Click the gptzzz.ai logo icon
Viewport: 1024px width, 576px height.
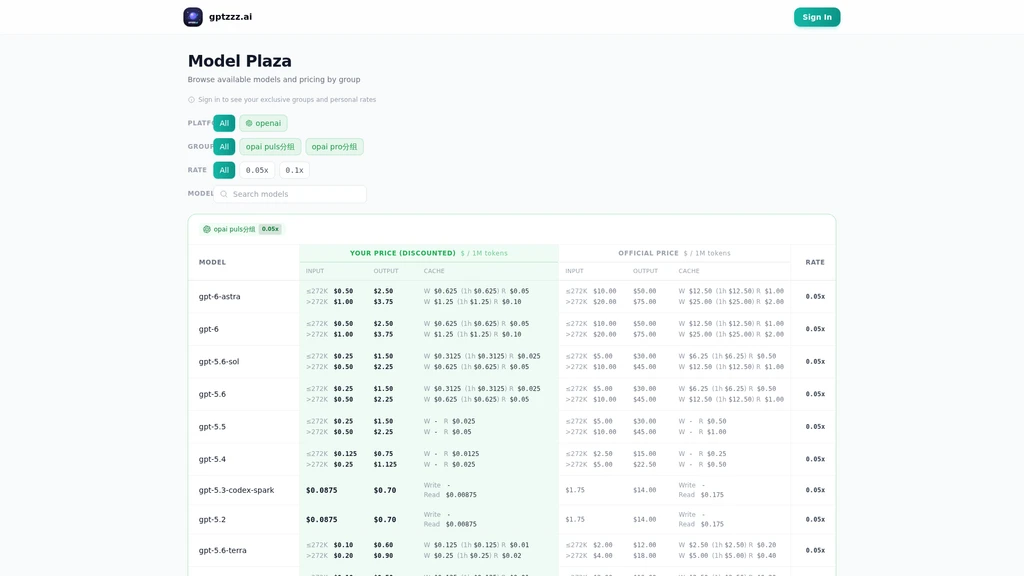click(193, 17)
